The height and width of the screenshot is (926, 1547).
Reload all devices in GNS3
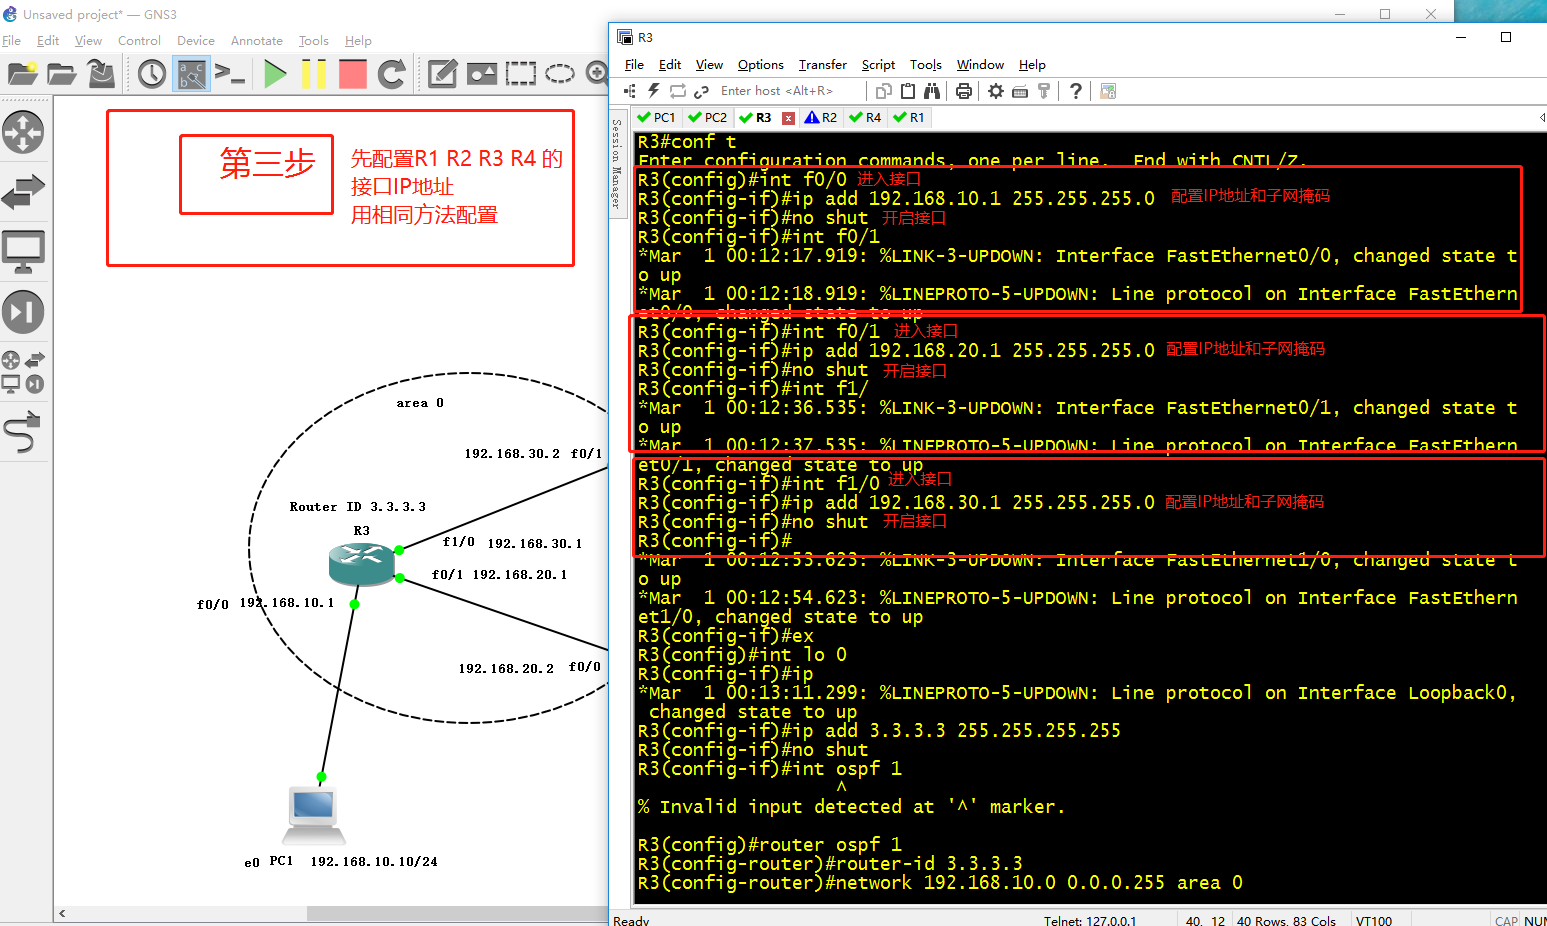(391, 73)
